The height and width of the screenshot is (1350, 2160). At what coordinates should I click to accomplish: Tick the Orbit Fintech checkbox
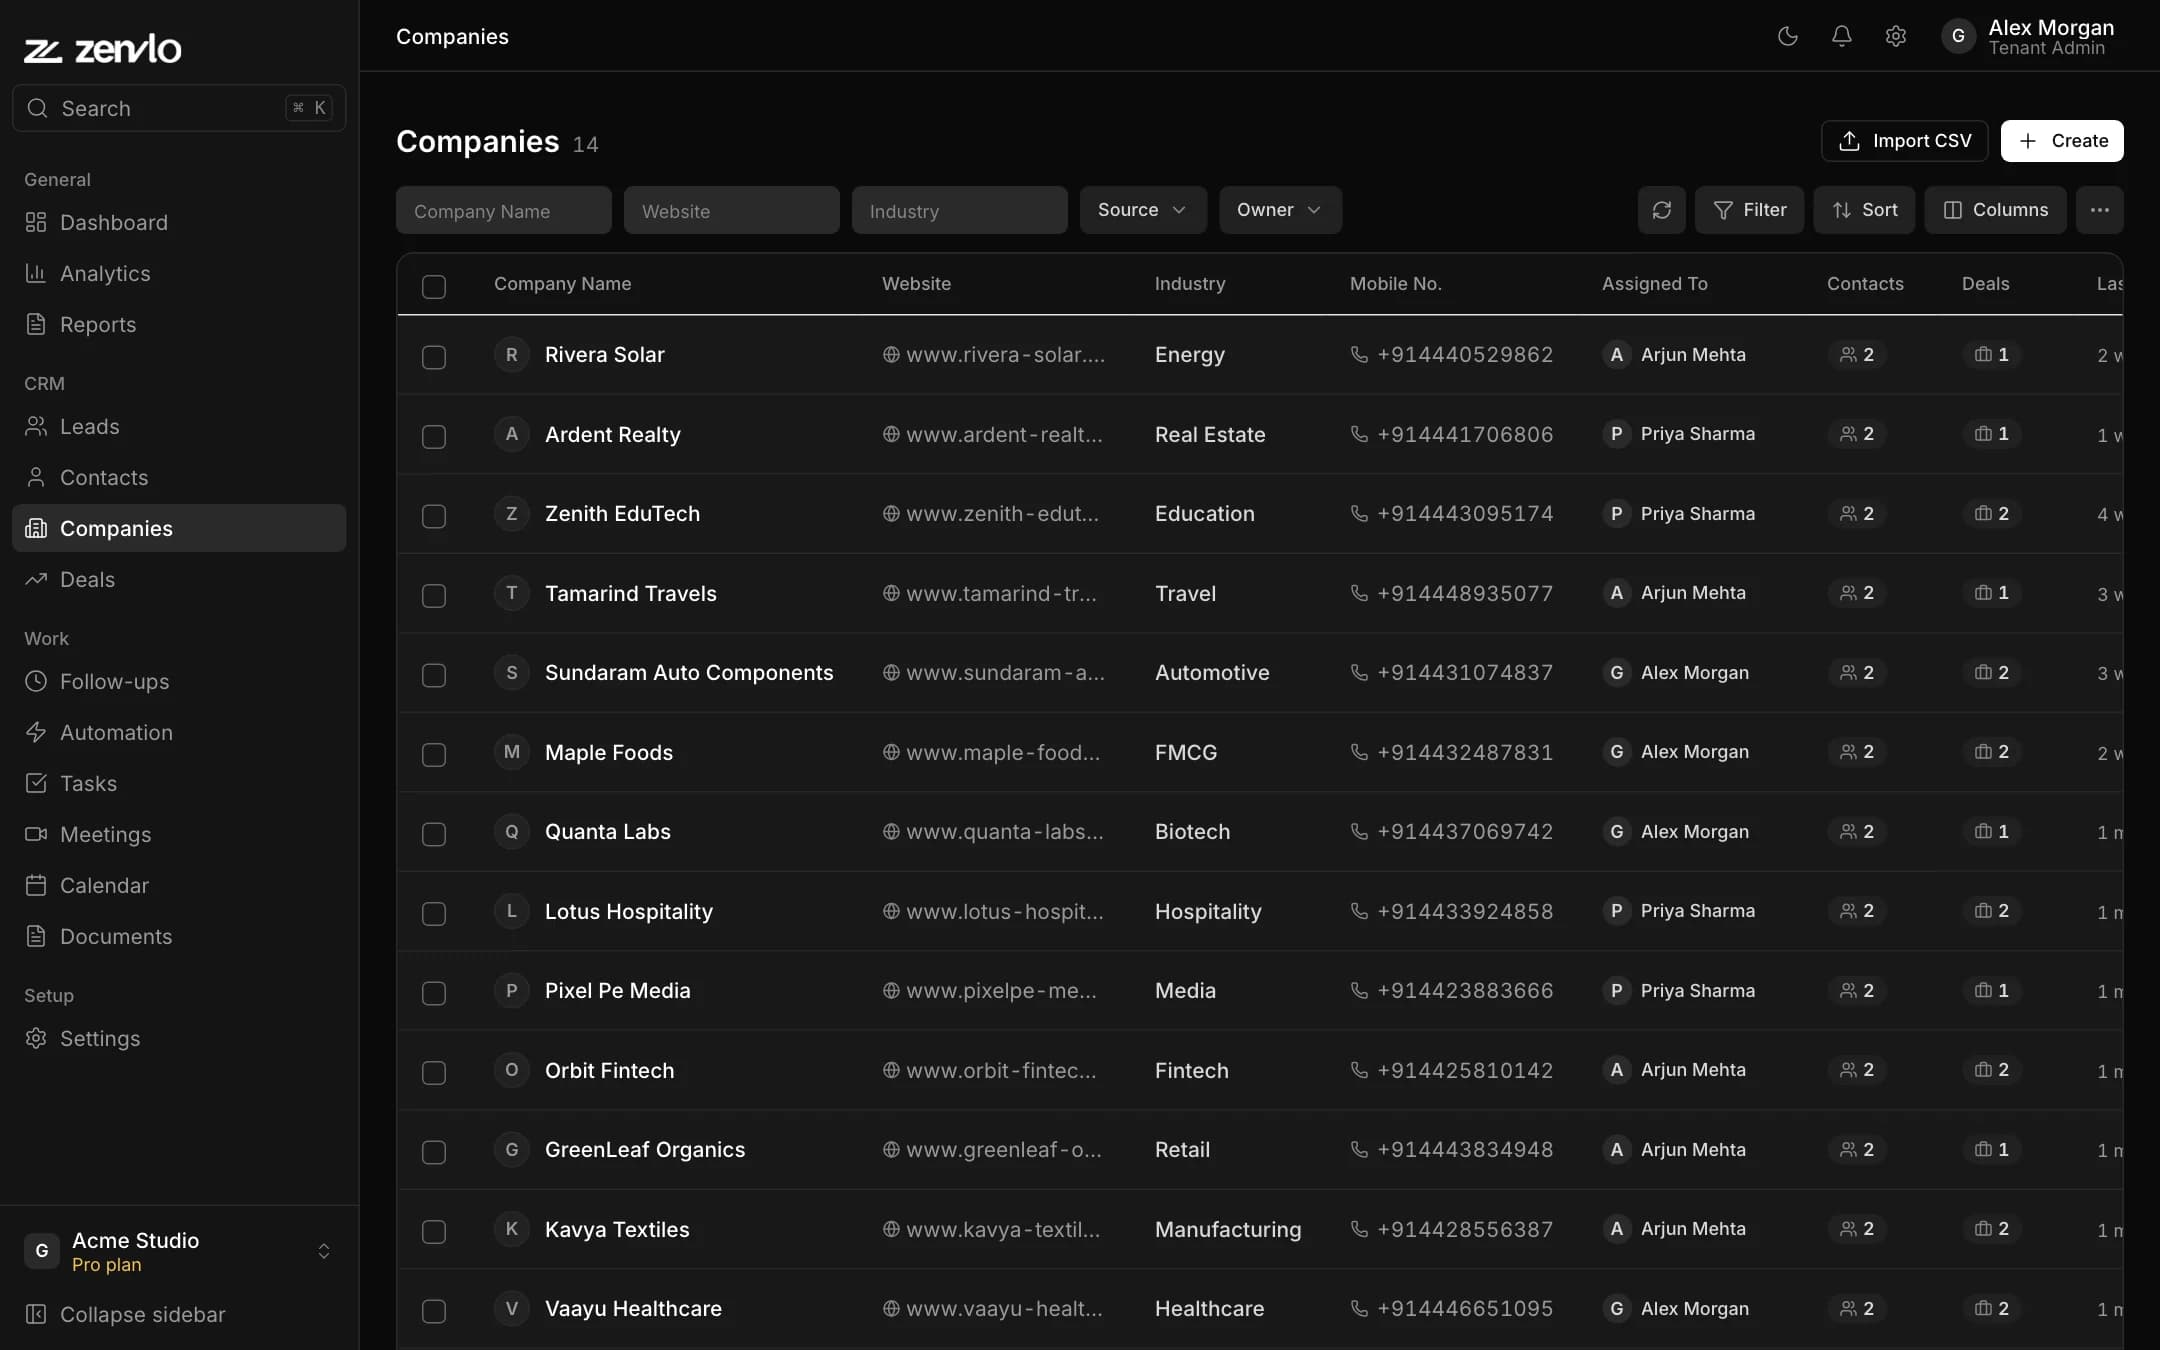click(434, 1073)
